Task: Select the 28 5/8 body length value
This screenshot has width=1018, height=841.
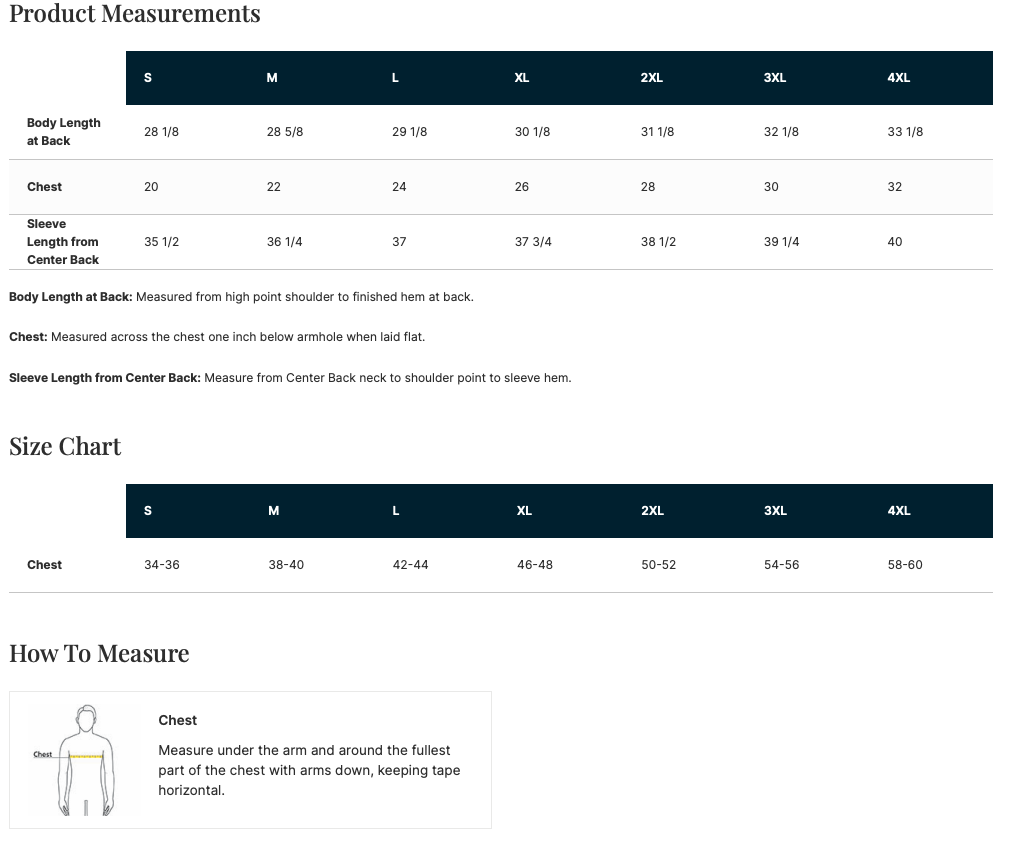Action: 285,132
